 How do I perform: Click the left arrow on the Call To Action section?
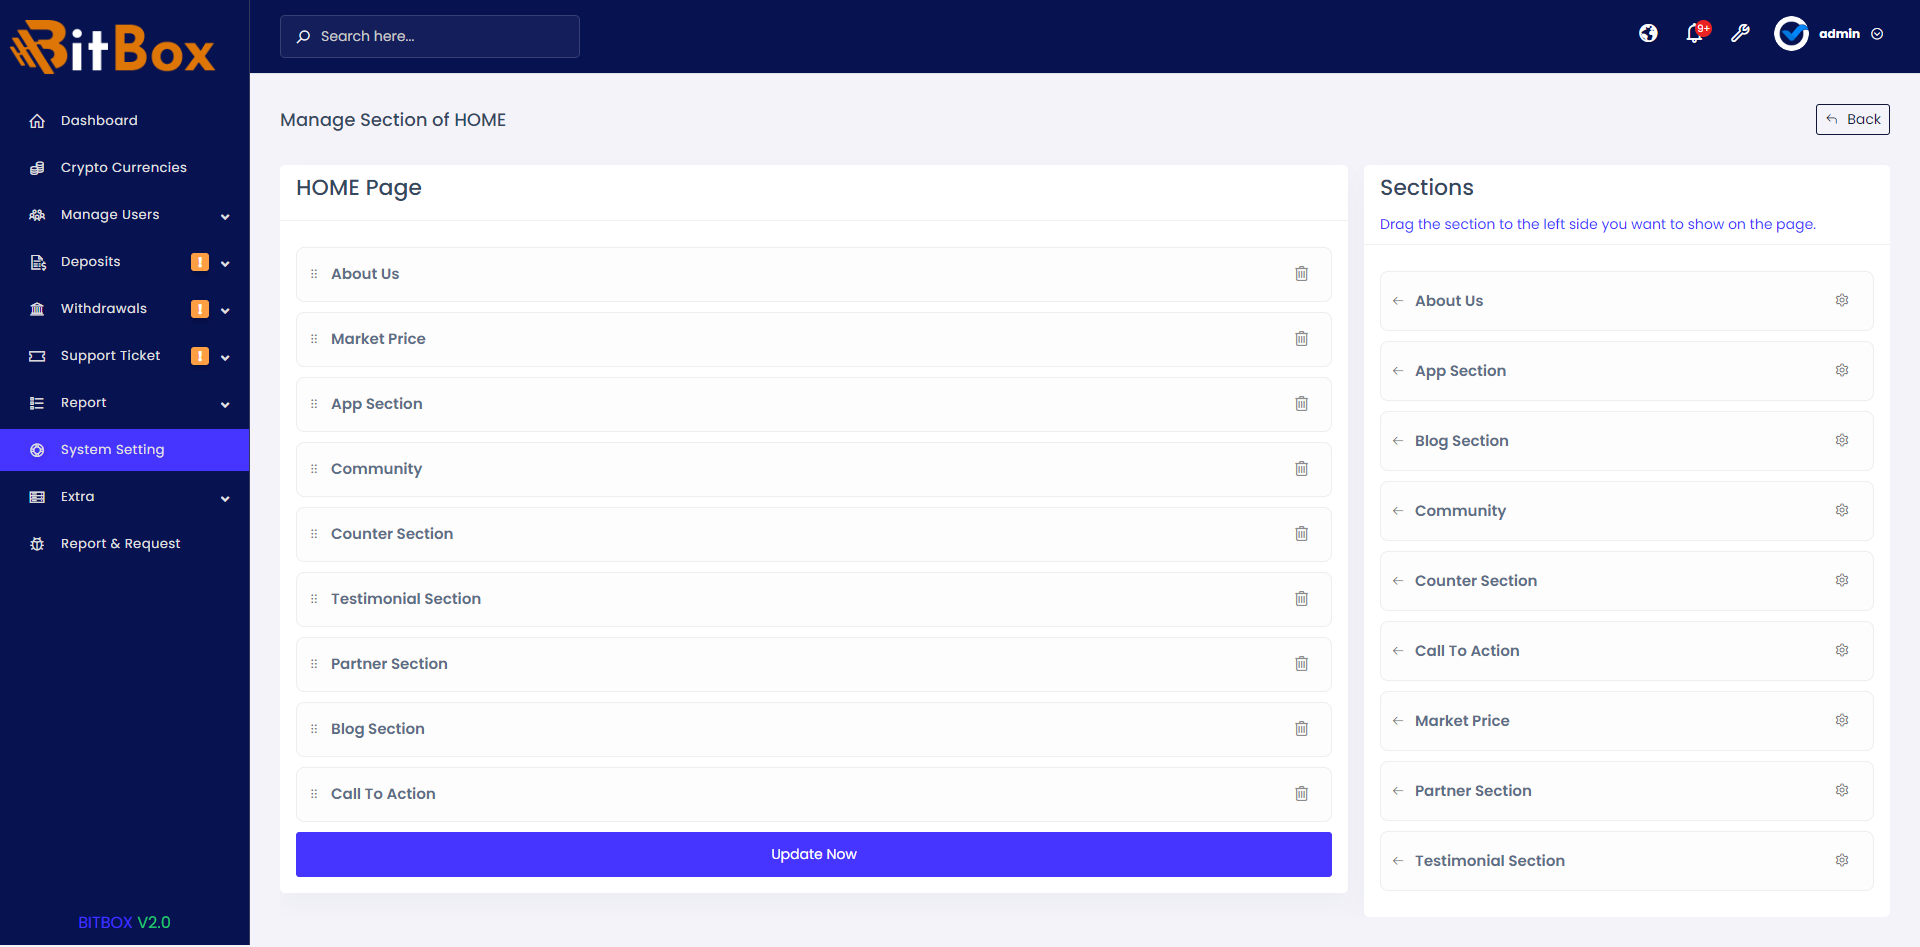[1398, 651]
